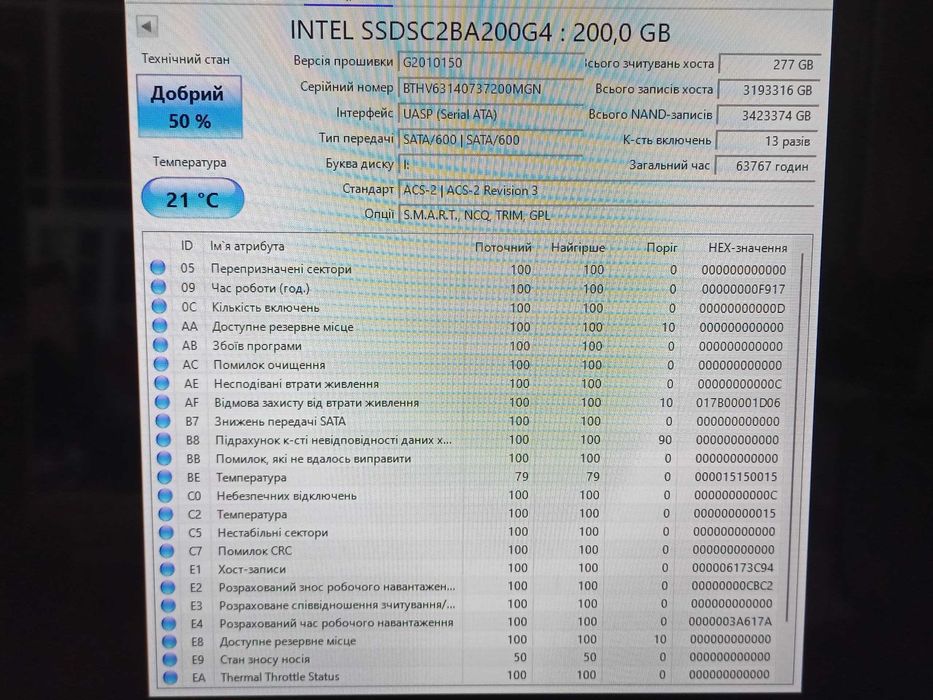The width and height of the screenshot is (933, 700).
Task: Click HEX value 0000003A617A
Action: click(x=730, y=622)
